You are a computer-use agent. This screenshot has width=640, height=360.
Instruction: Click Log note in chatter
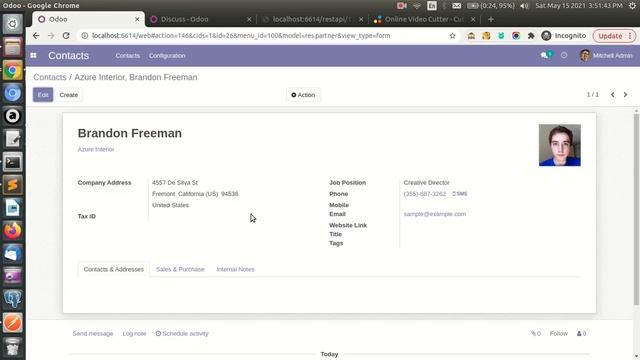[134, 333]
